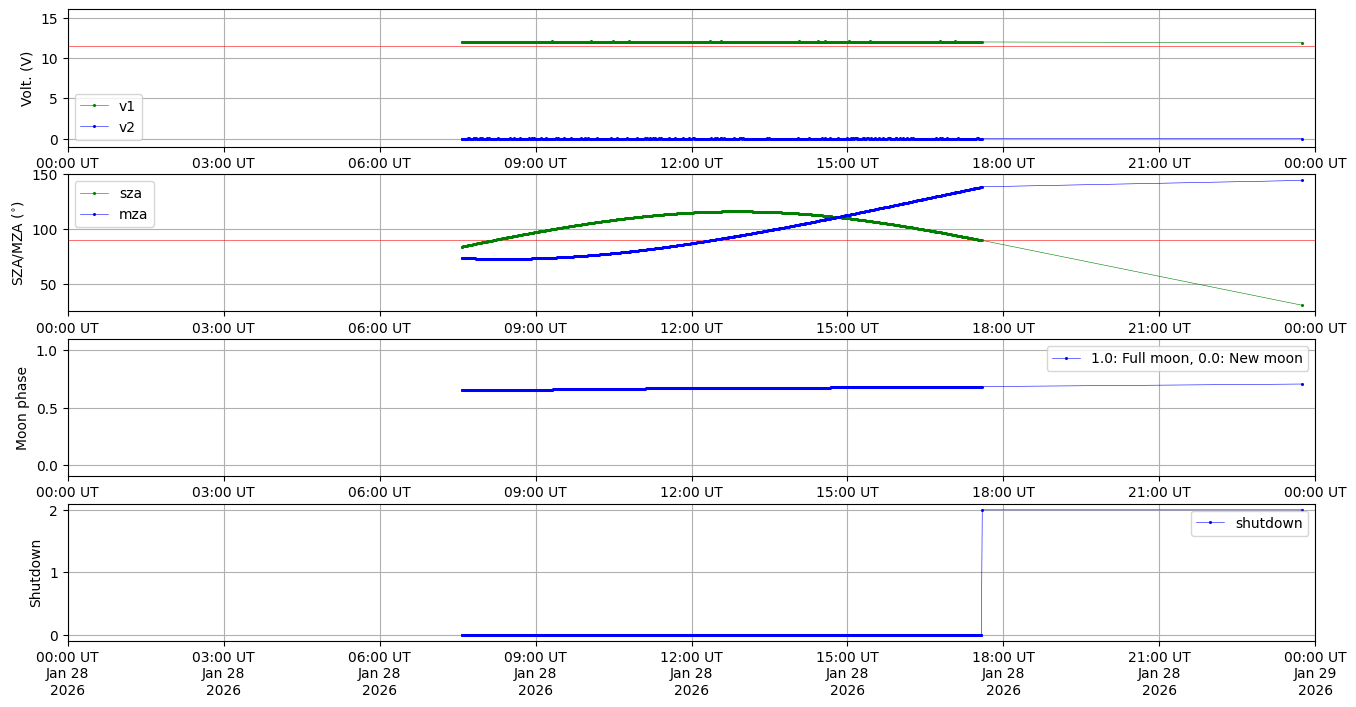
Task: Select the 'Moon phase' y-axis label
Action: pyautogui.click(x=22, y=408)
